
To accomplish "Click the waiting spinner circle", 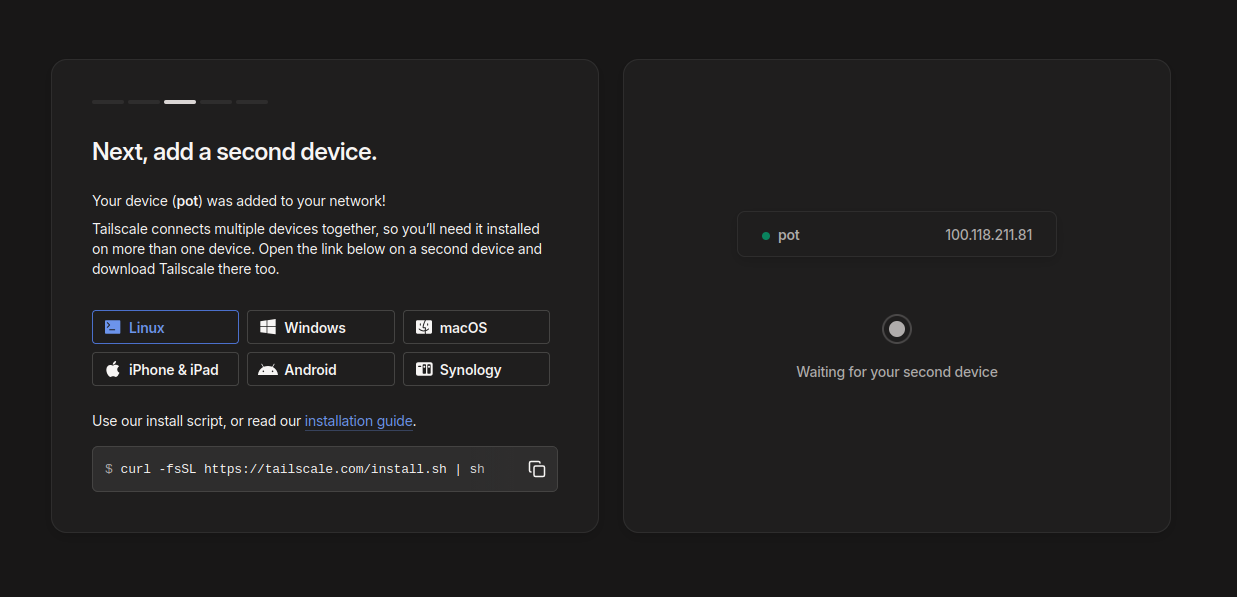I will [x=896, y=329].
